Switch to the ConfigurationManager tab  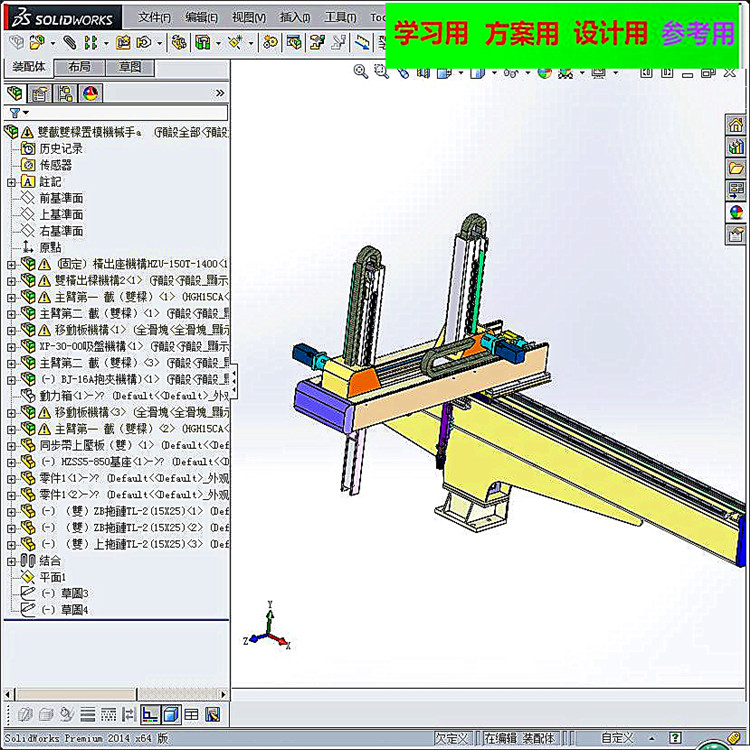point(65,93)
